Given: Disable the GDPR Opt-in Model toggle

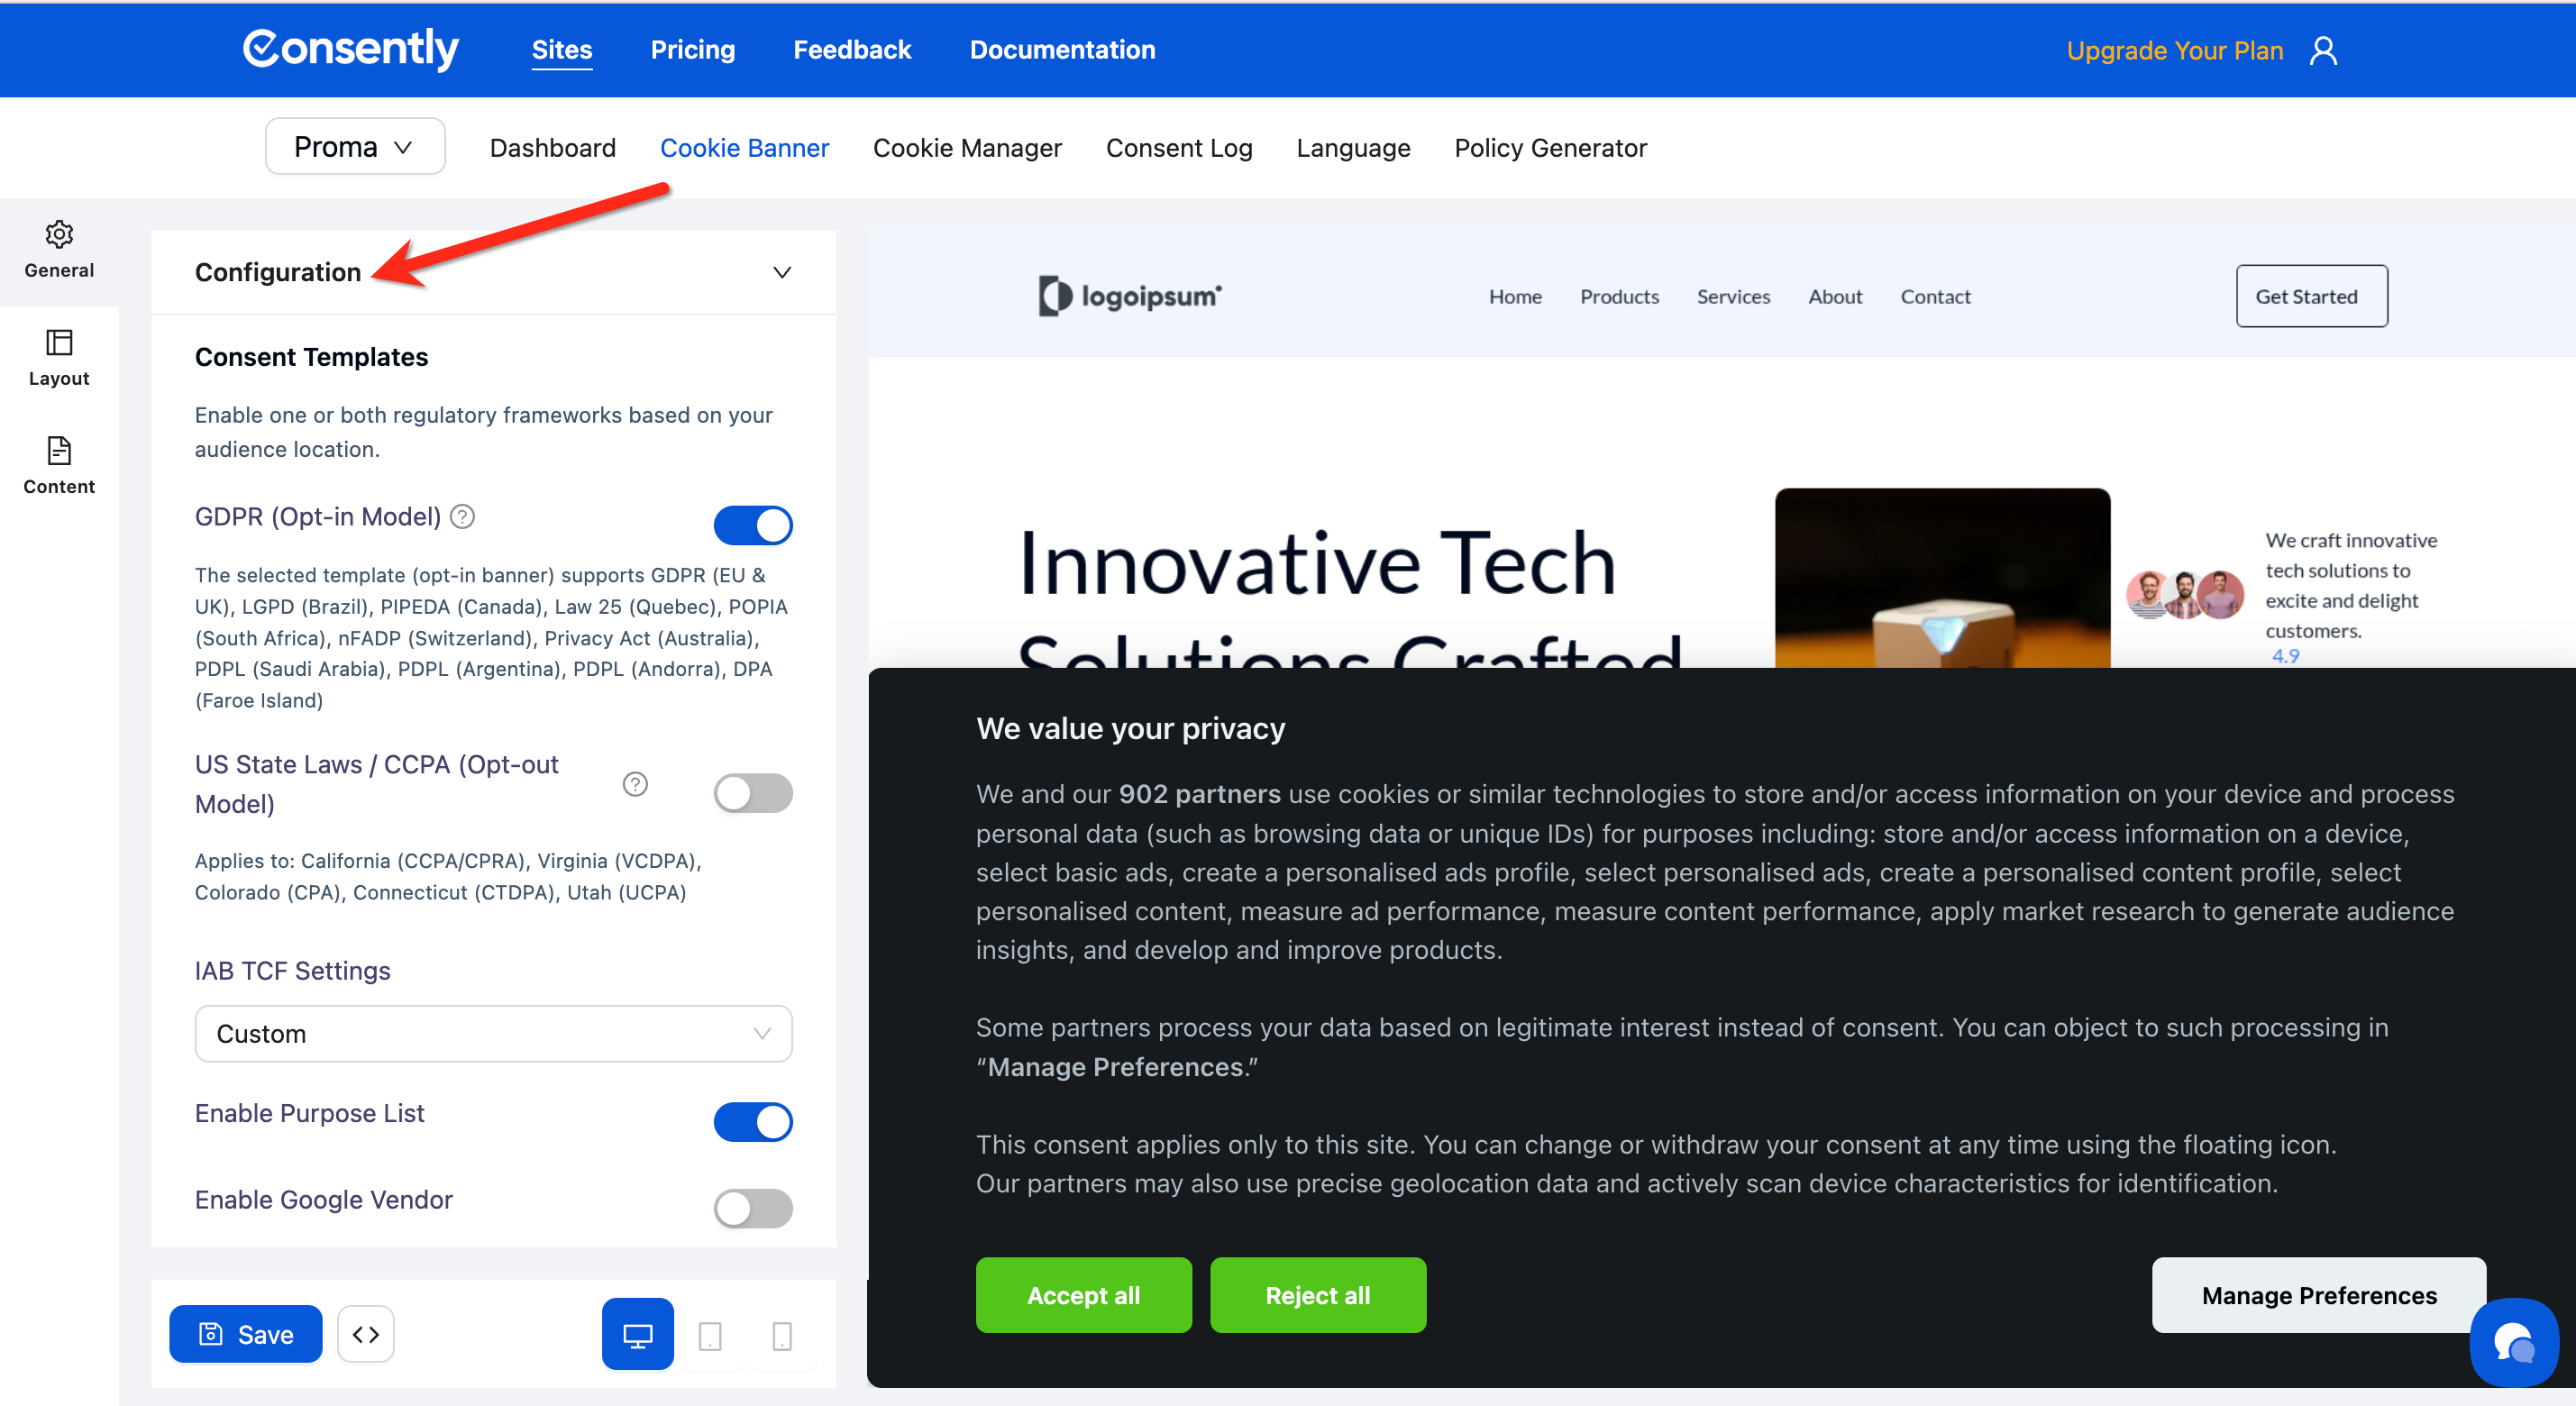Looking at the screenshot, I should 753,525.
